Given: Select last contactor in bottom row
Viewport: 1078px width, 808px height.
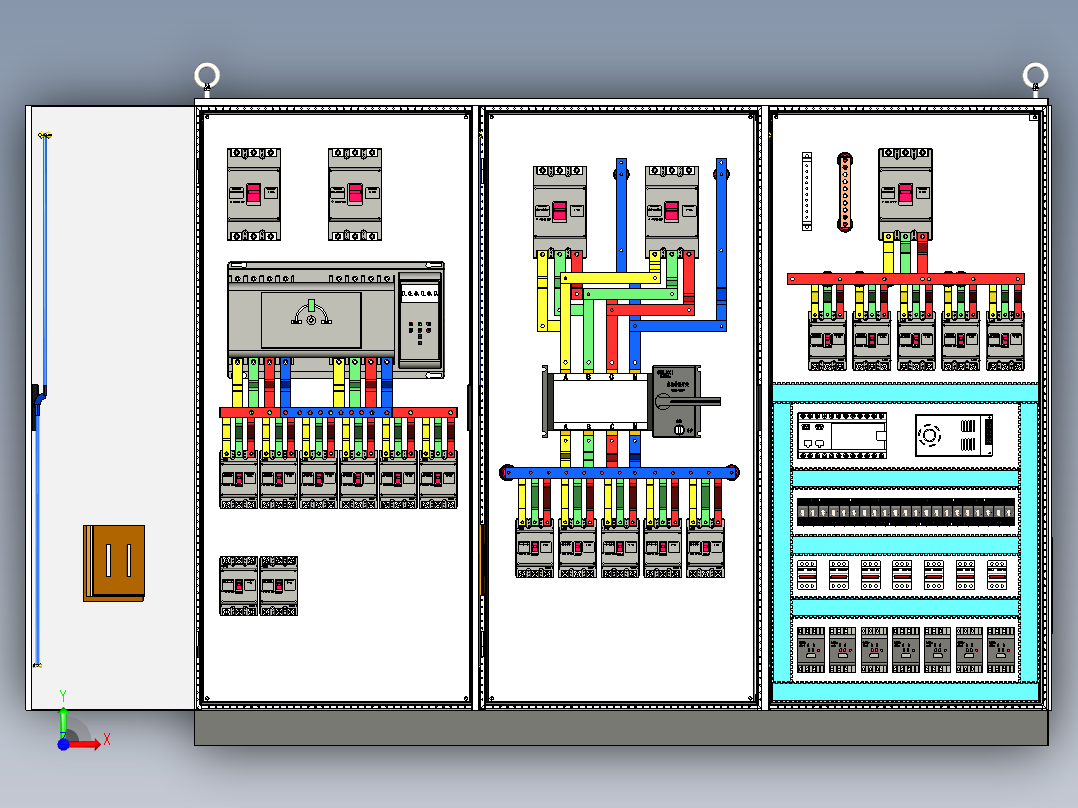Looking at the screenshot, I should pyautogui.click(x=1001, y=649).
